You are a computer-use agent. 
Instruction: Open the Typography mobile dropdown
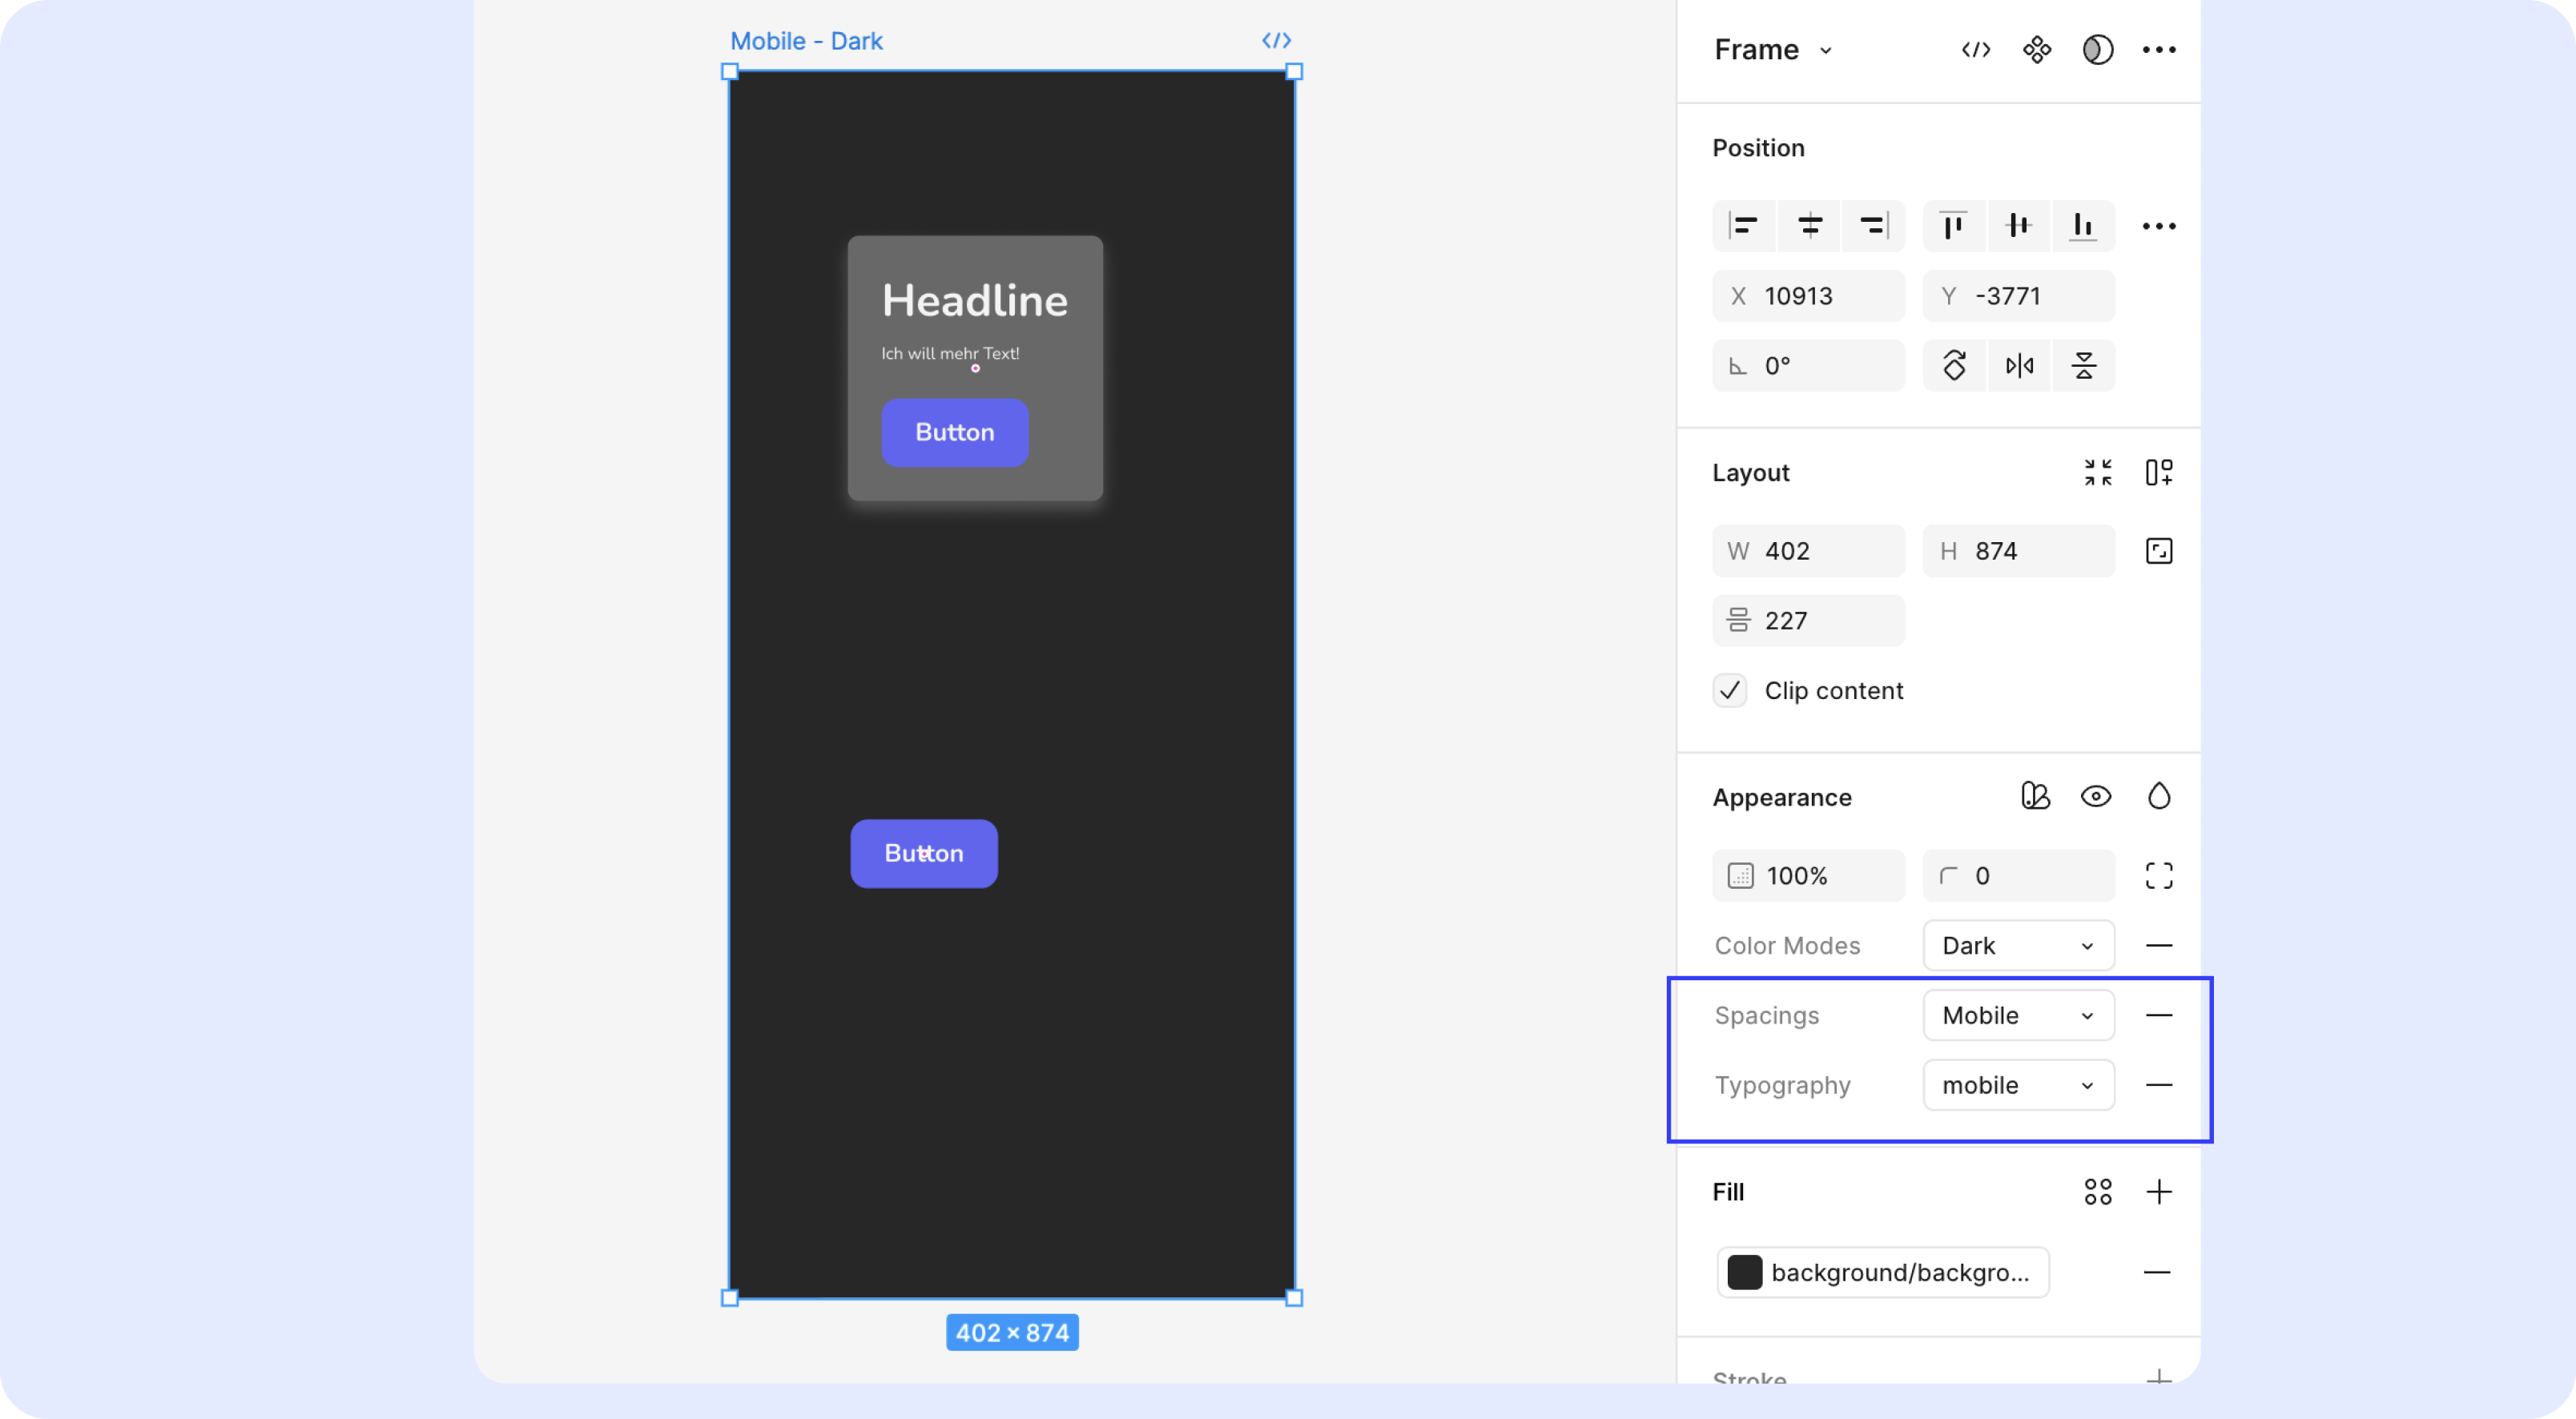2018,1086
